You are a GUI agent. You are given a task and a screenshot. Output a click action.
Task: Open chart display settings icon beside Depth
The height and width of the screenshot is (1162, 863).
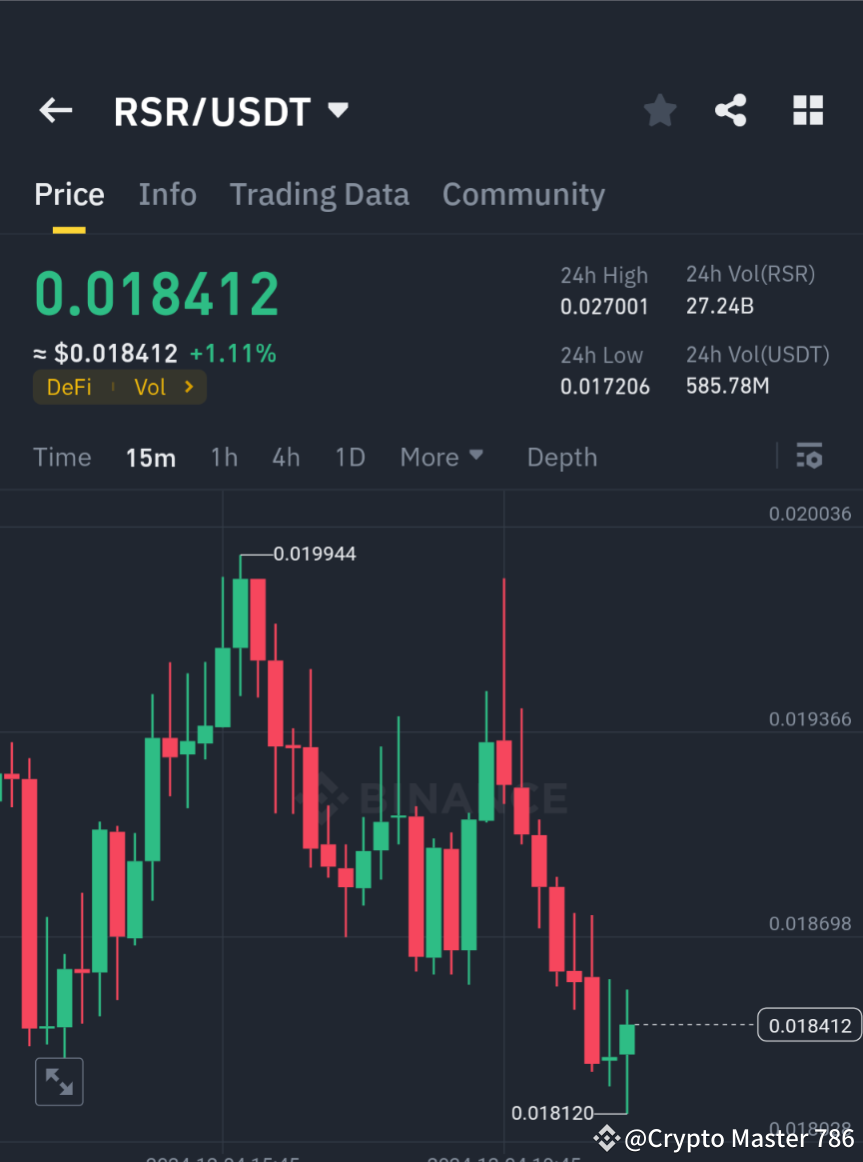810,457
